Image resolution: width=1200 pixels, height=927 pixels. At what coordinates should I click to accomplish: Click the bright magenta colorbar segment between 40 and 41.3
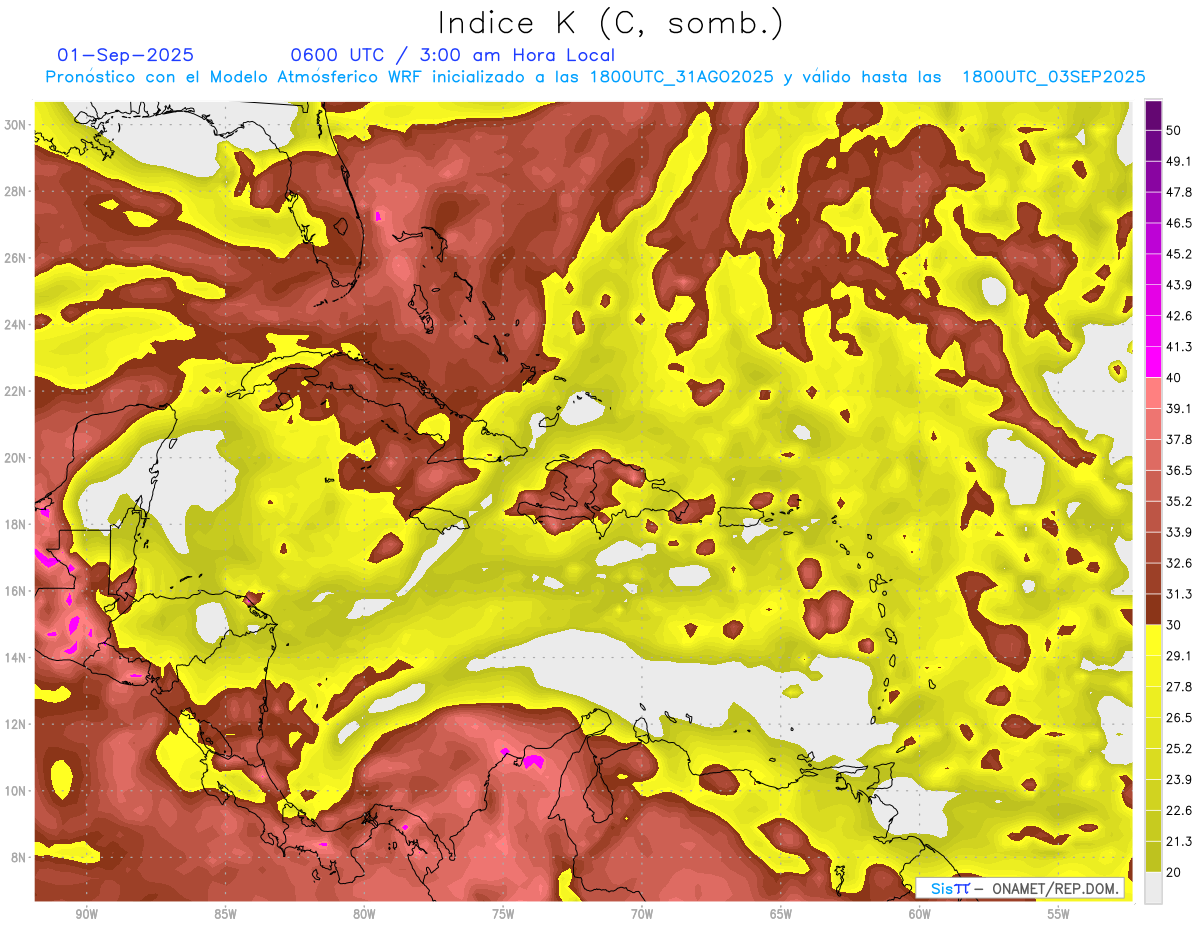click(x=1153, y=362)
